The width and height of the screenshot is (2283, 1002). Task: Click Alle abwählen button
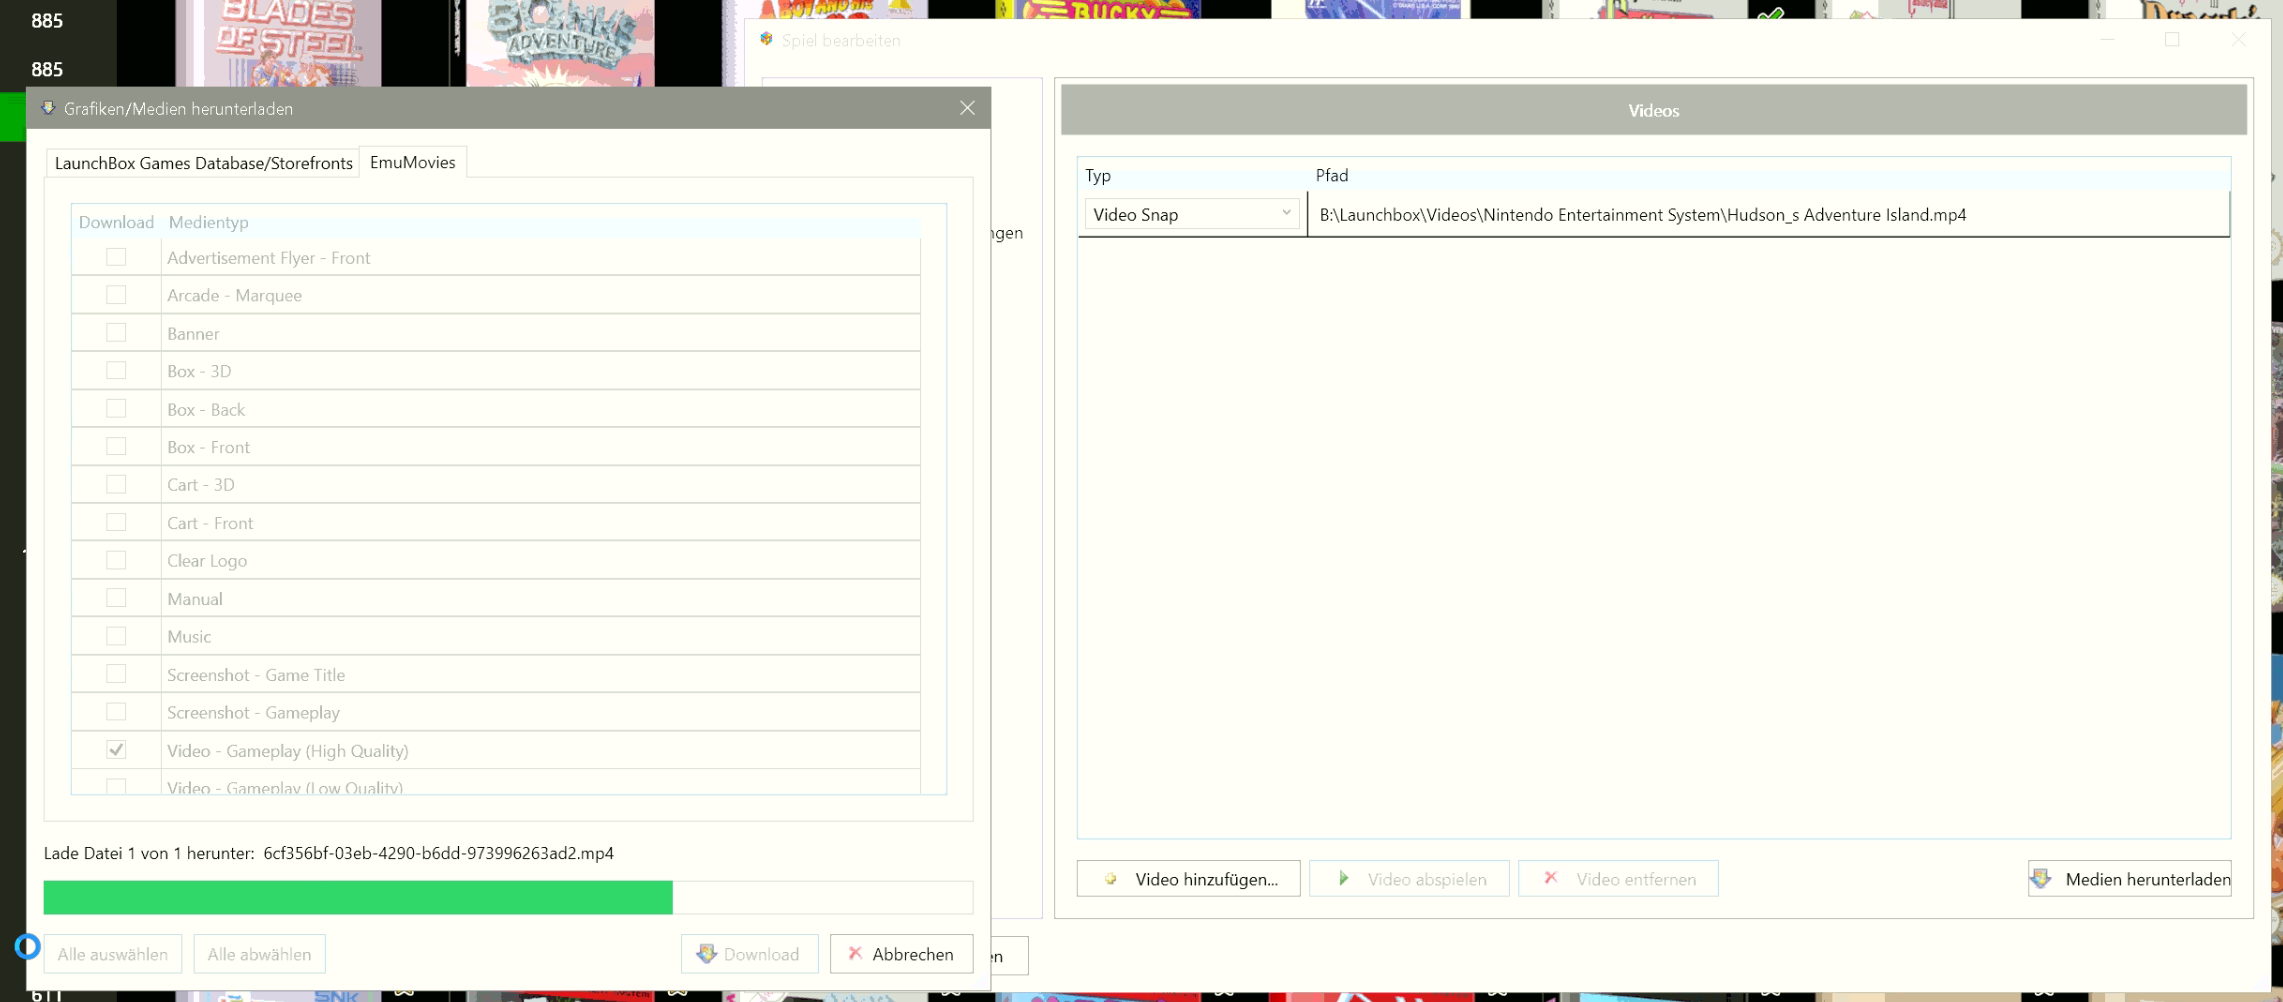pyautogui.click(x=259, y=954)
